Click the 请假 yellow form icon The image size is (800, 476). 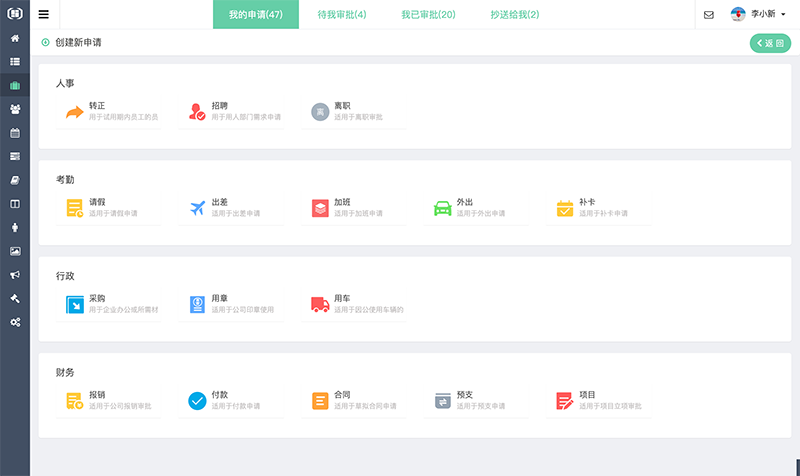click(74, 208)
